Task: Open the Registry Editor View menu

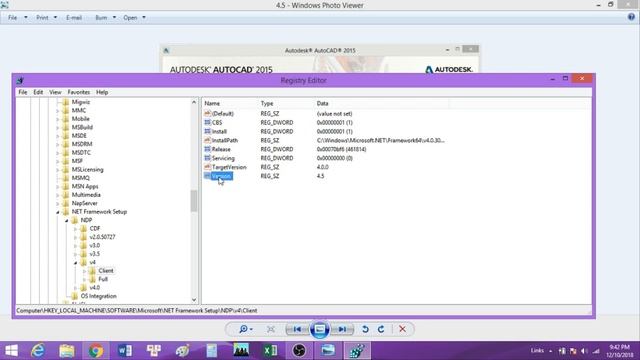Action: point(55,92)
